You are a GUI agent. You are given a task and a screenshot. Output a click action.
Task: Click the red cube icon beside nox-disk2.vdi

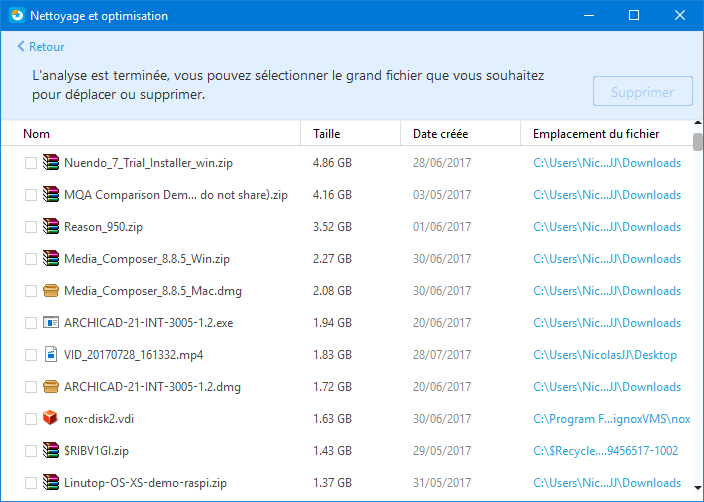point(50,418)
